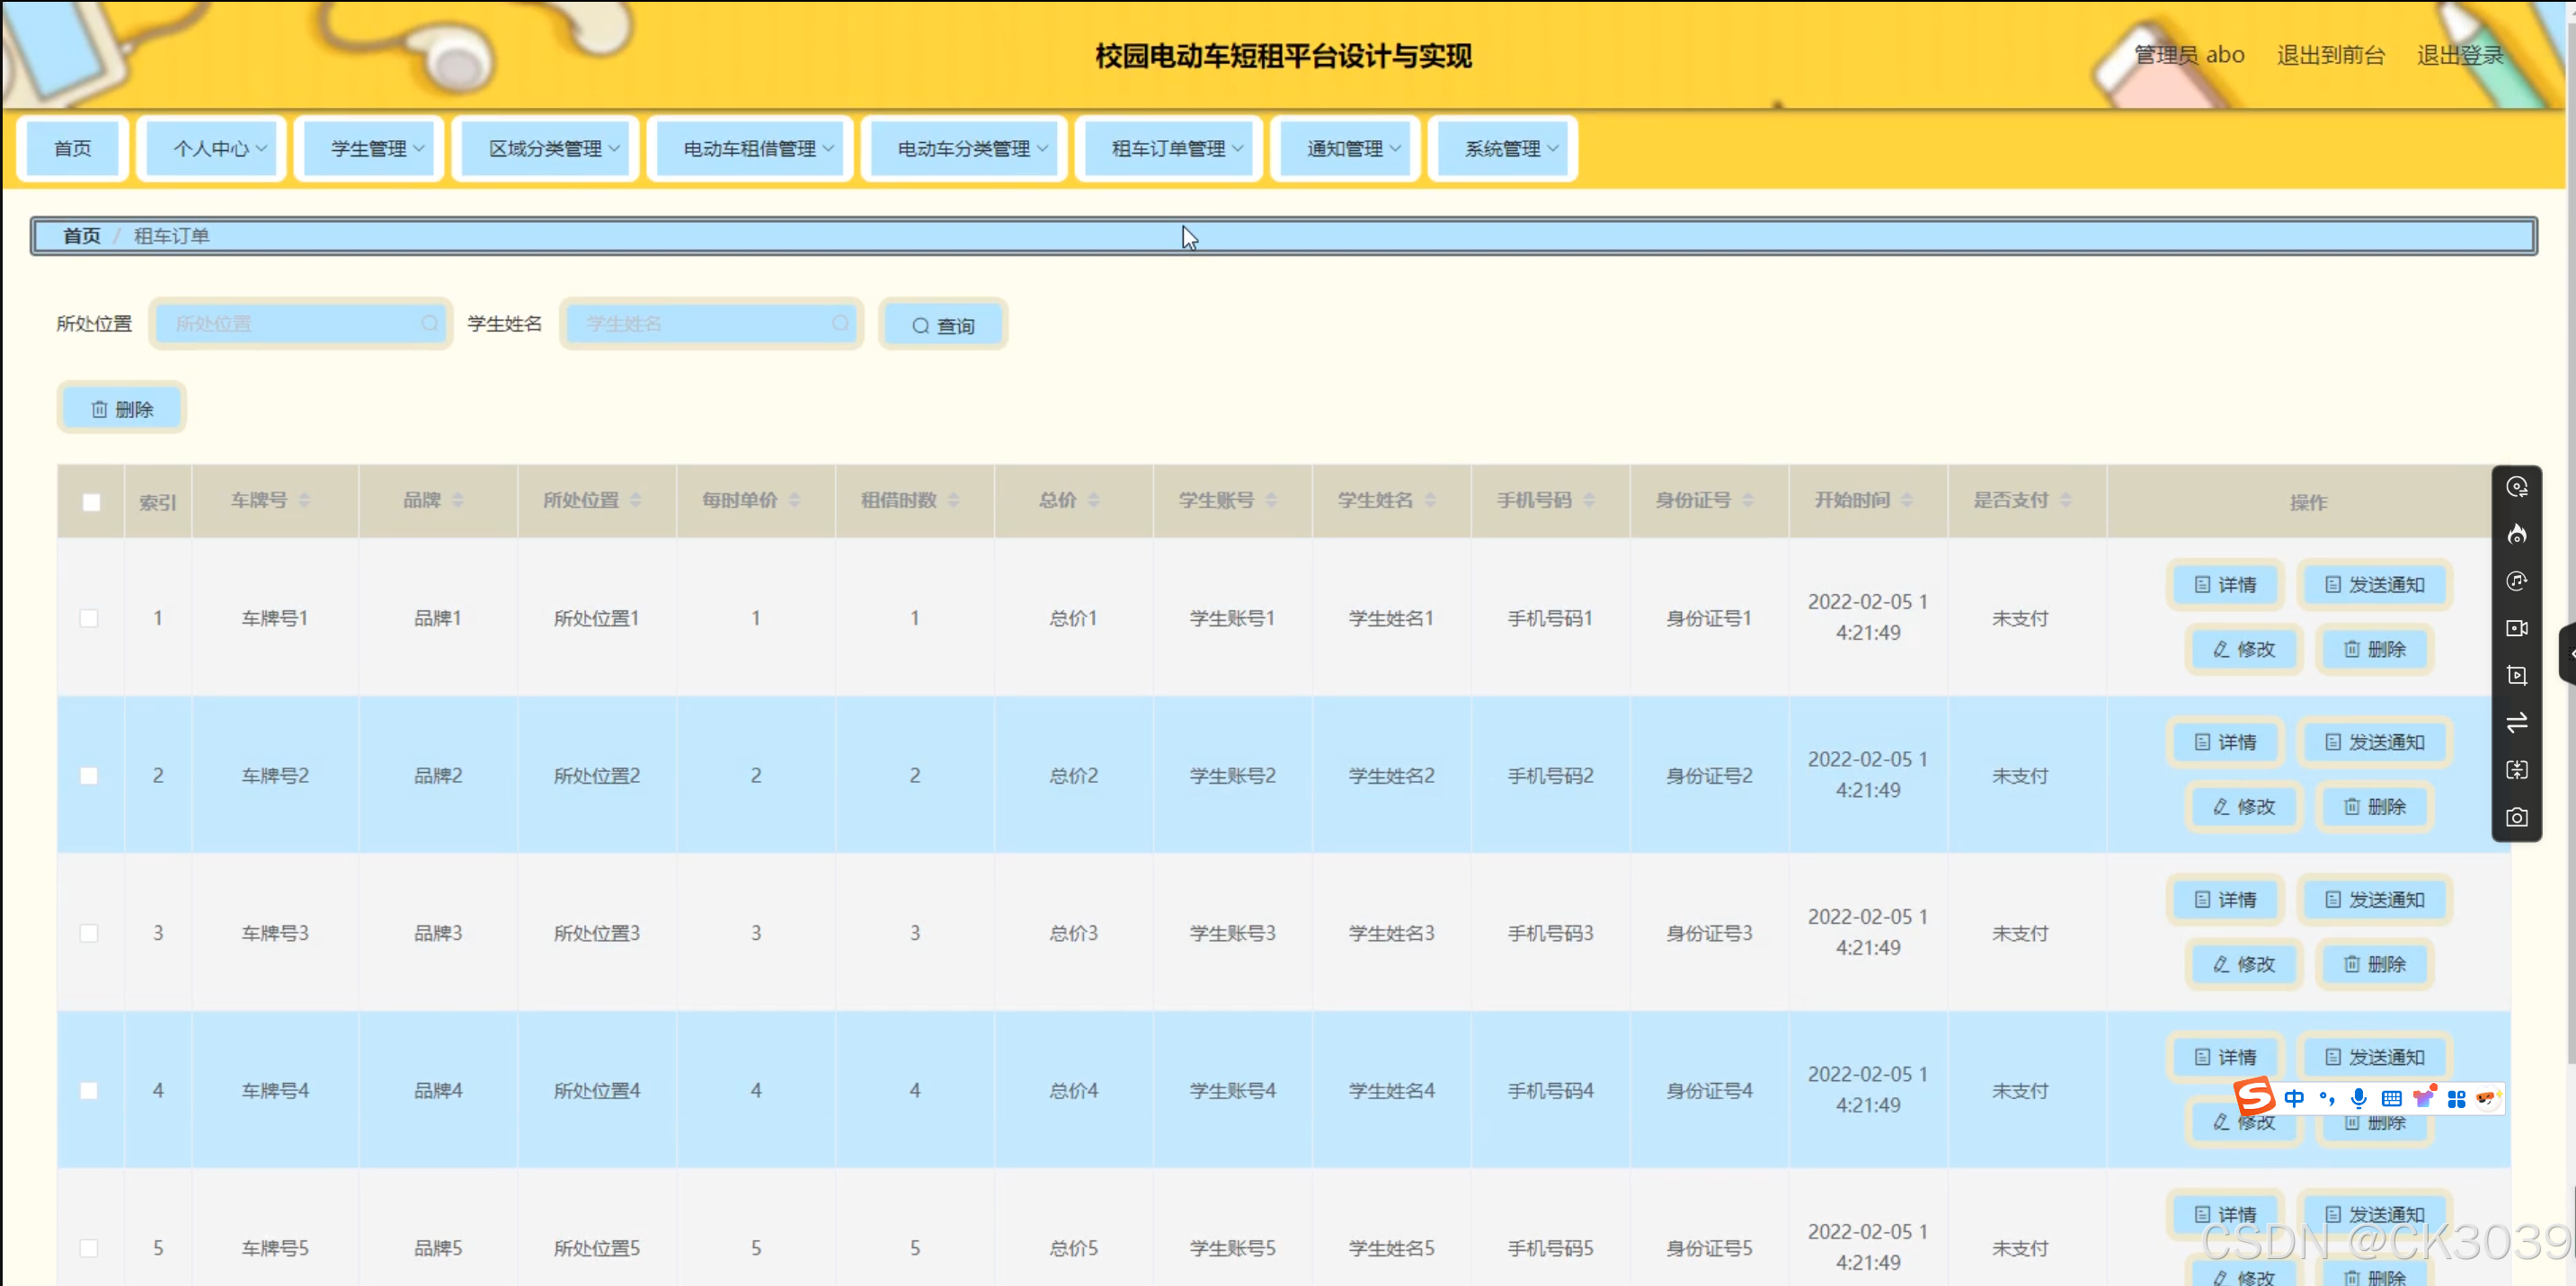Click the music note icon in the sidebar
This screenshot has height=1286, width=2576.
click(x=2516, y=581)
